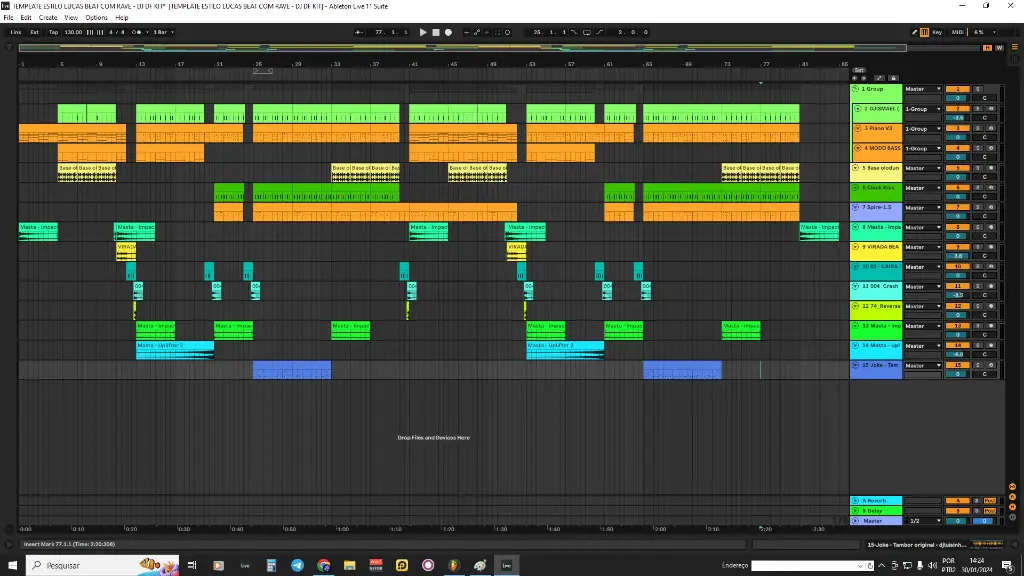Toggle the arrangement Loop switch
The image size is (1024, 576).
click(x=587, y=32)
